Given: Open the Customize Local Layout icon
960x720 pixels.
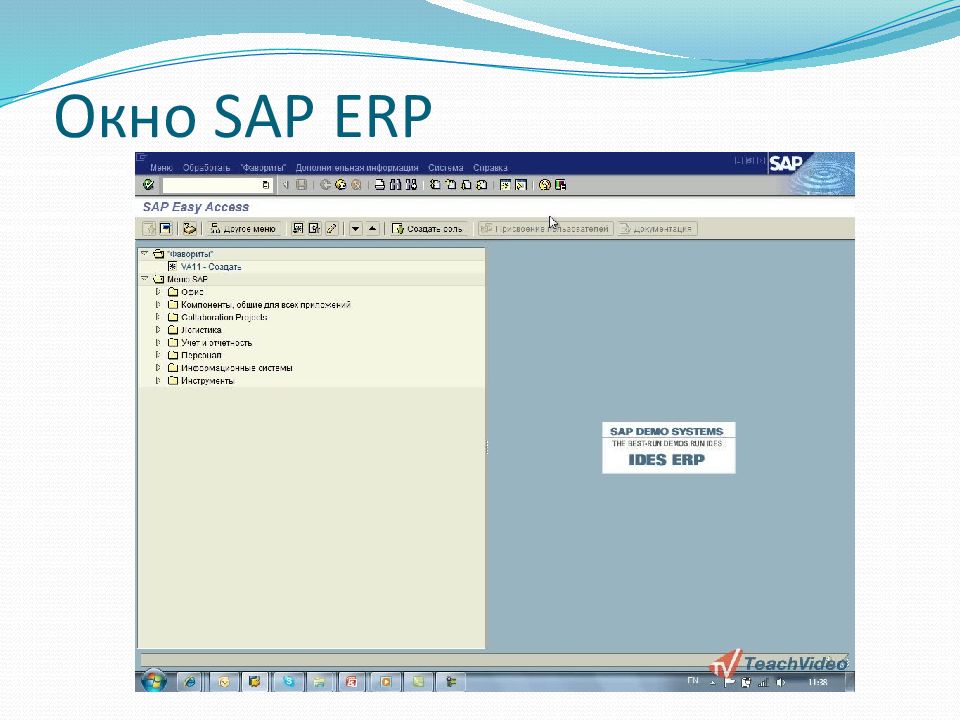Looking at the screenshot, I should [560, 184].
